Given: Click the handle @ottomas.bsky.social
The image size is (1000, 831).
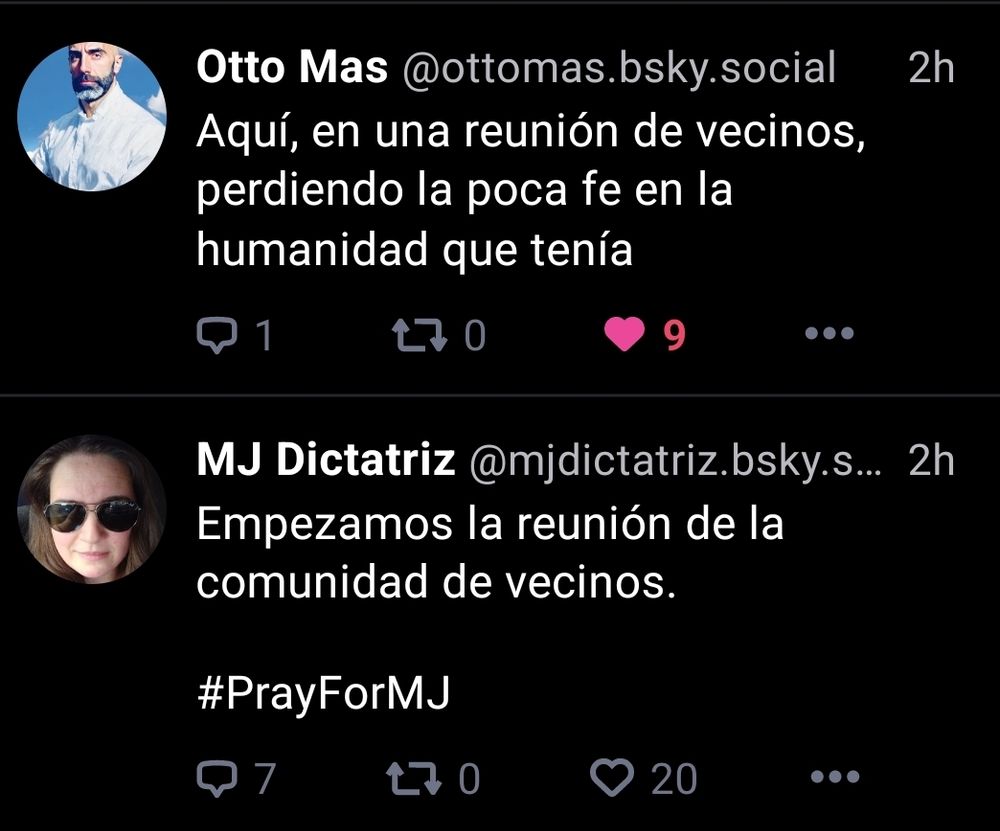Looking at the screenshot, I should click(x=618, y=68).
